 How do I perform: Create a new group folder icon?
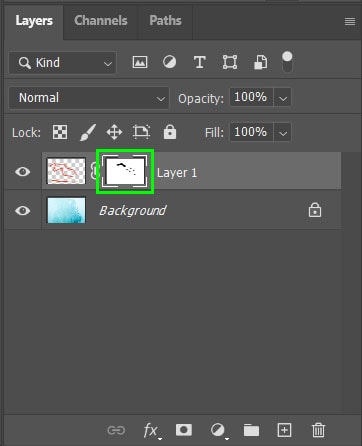251,430
